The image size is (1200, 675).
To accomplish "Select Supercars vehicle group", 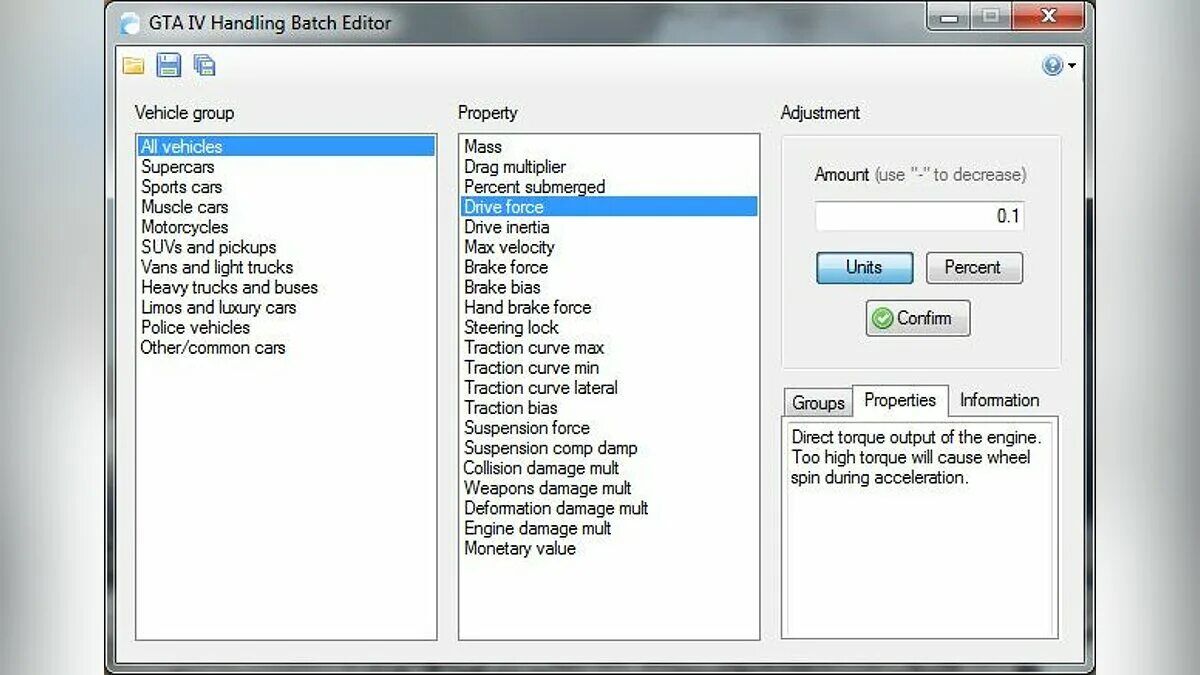I will coord(286,167).
